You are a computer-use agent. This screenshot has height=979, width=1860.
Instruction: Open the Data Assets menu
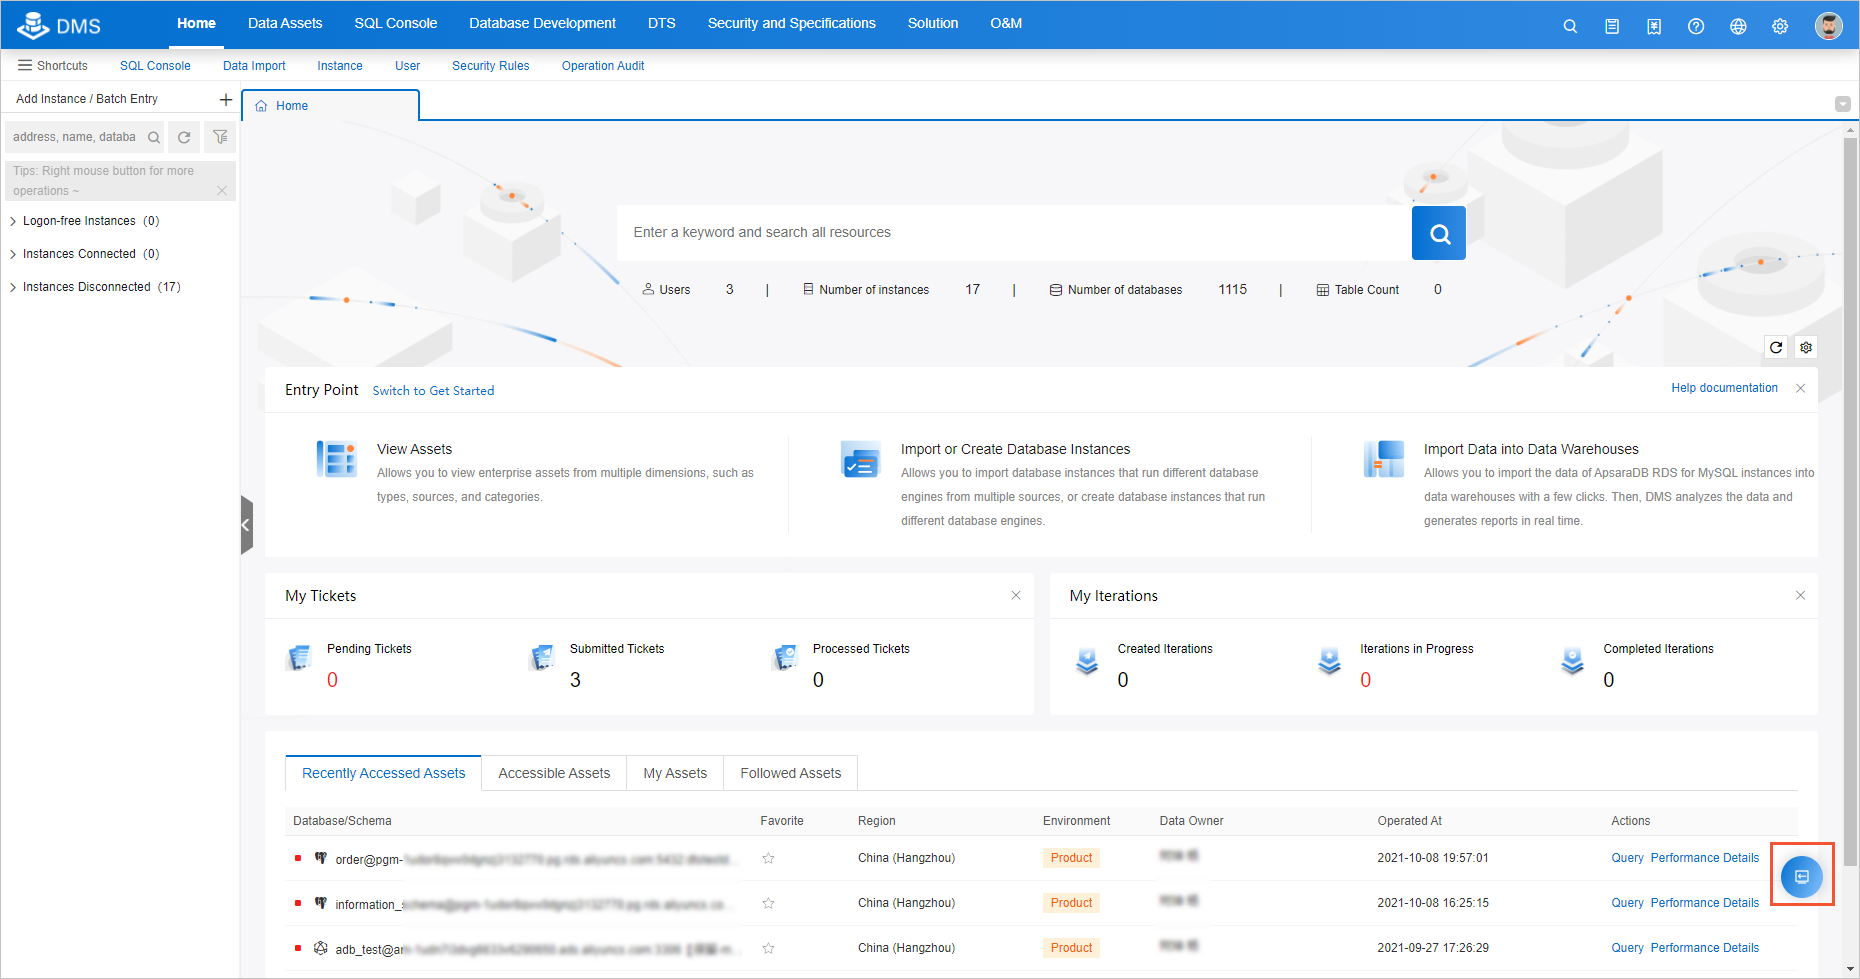coord(285,23)
